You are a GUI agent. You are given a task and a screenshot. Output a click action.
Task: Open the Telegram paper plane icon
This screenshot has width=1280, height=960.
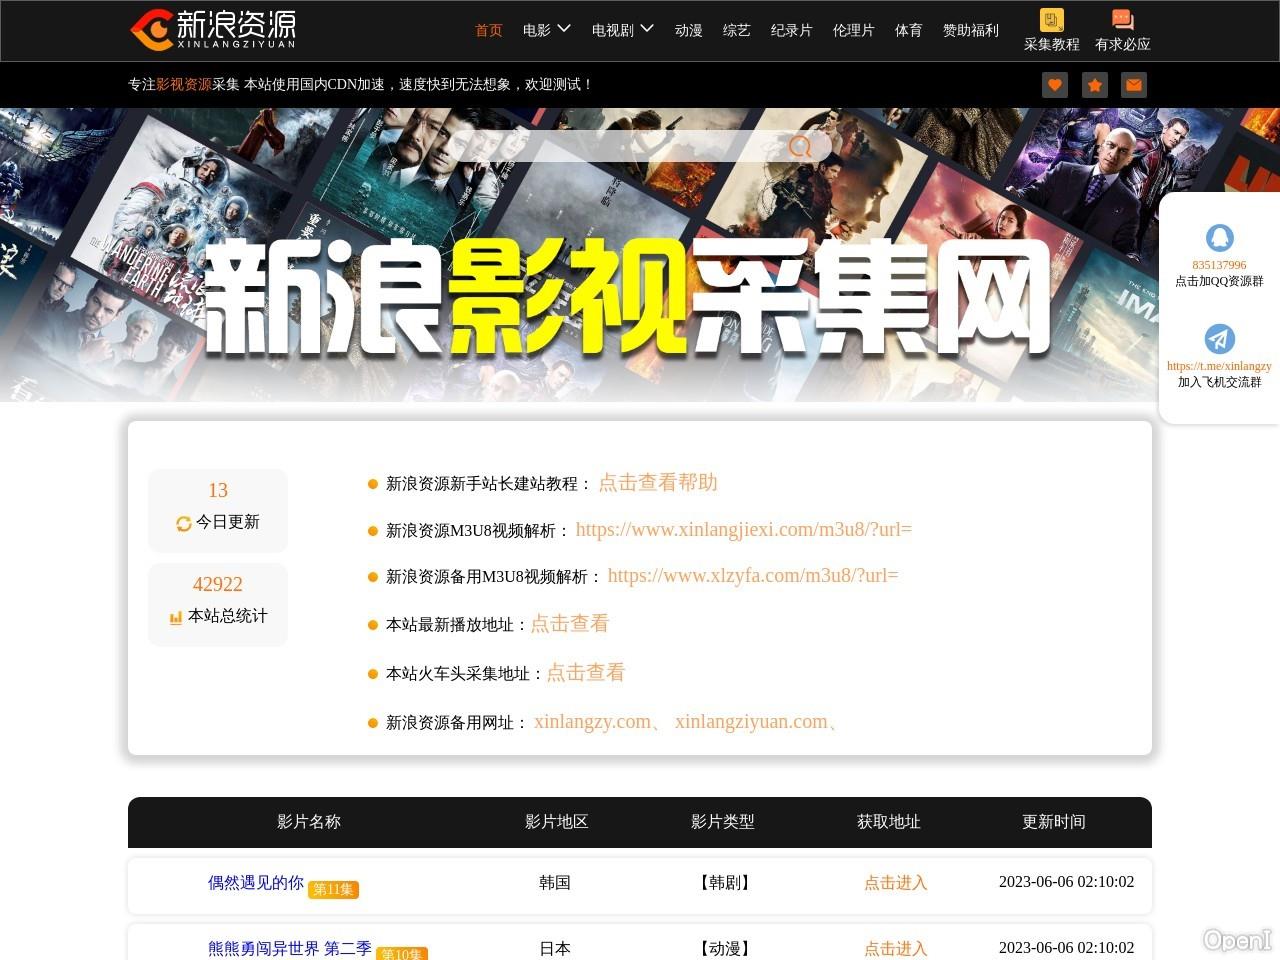(x=1219, y=339)
